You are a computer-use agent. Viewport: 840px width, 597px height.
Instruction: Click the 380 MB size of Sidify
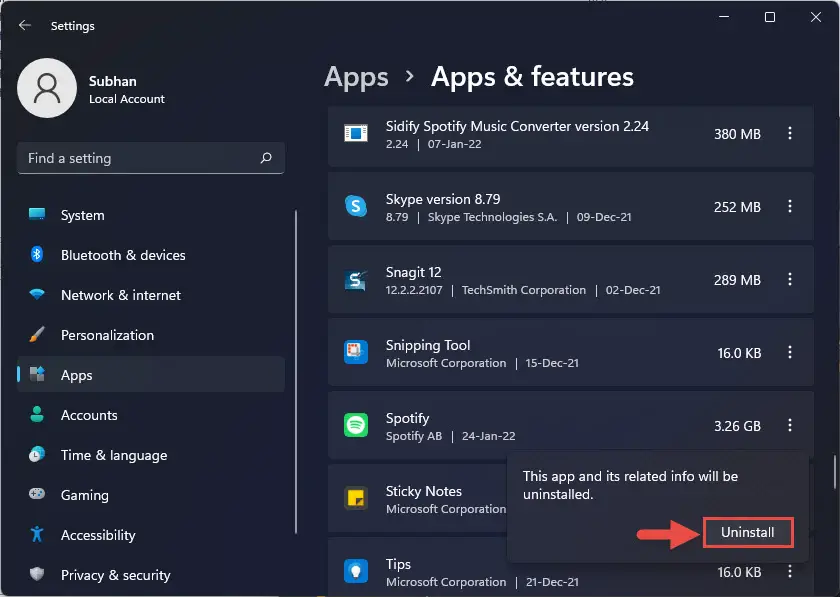pos(737,134)
